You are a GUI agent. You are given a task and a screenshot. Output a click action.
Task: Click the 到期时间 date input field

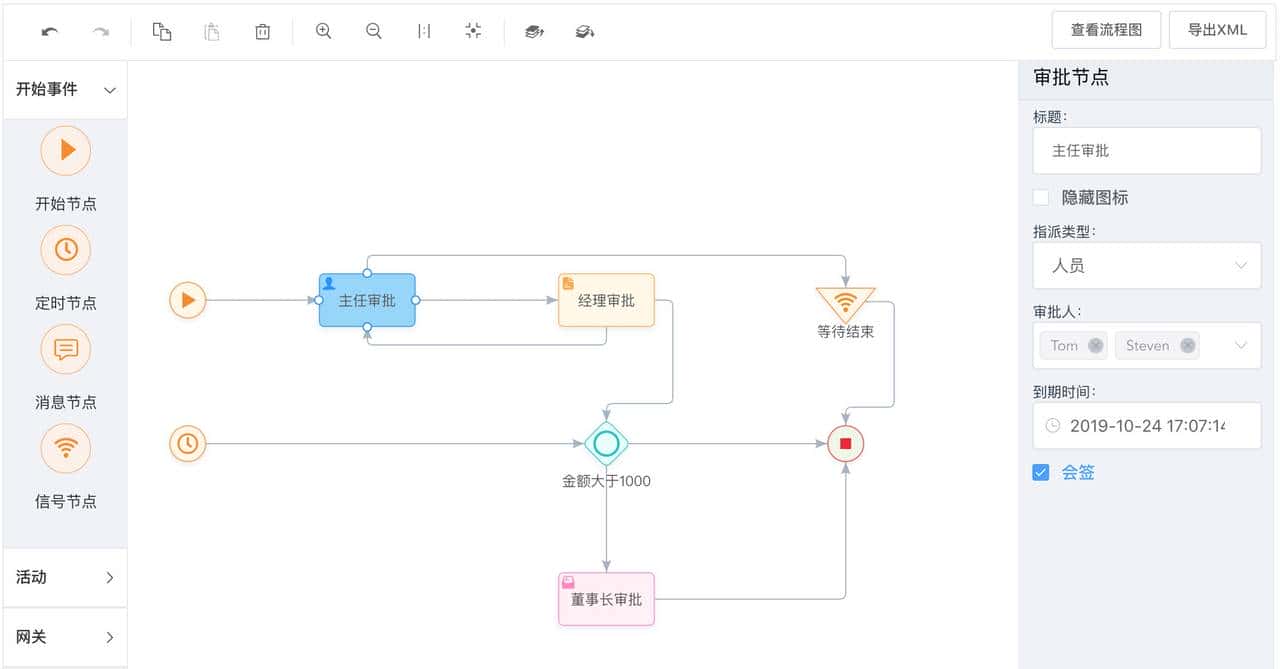tap(1146, 426)
